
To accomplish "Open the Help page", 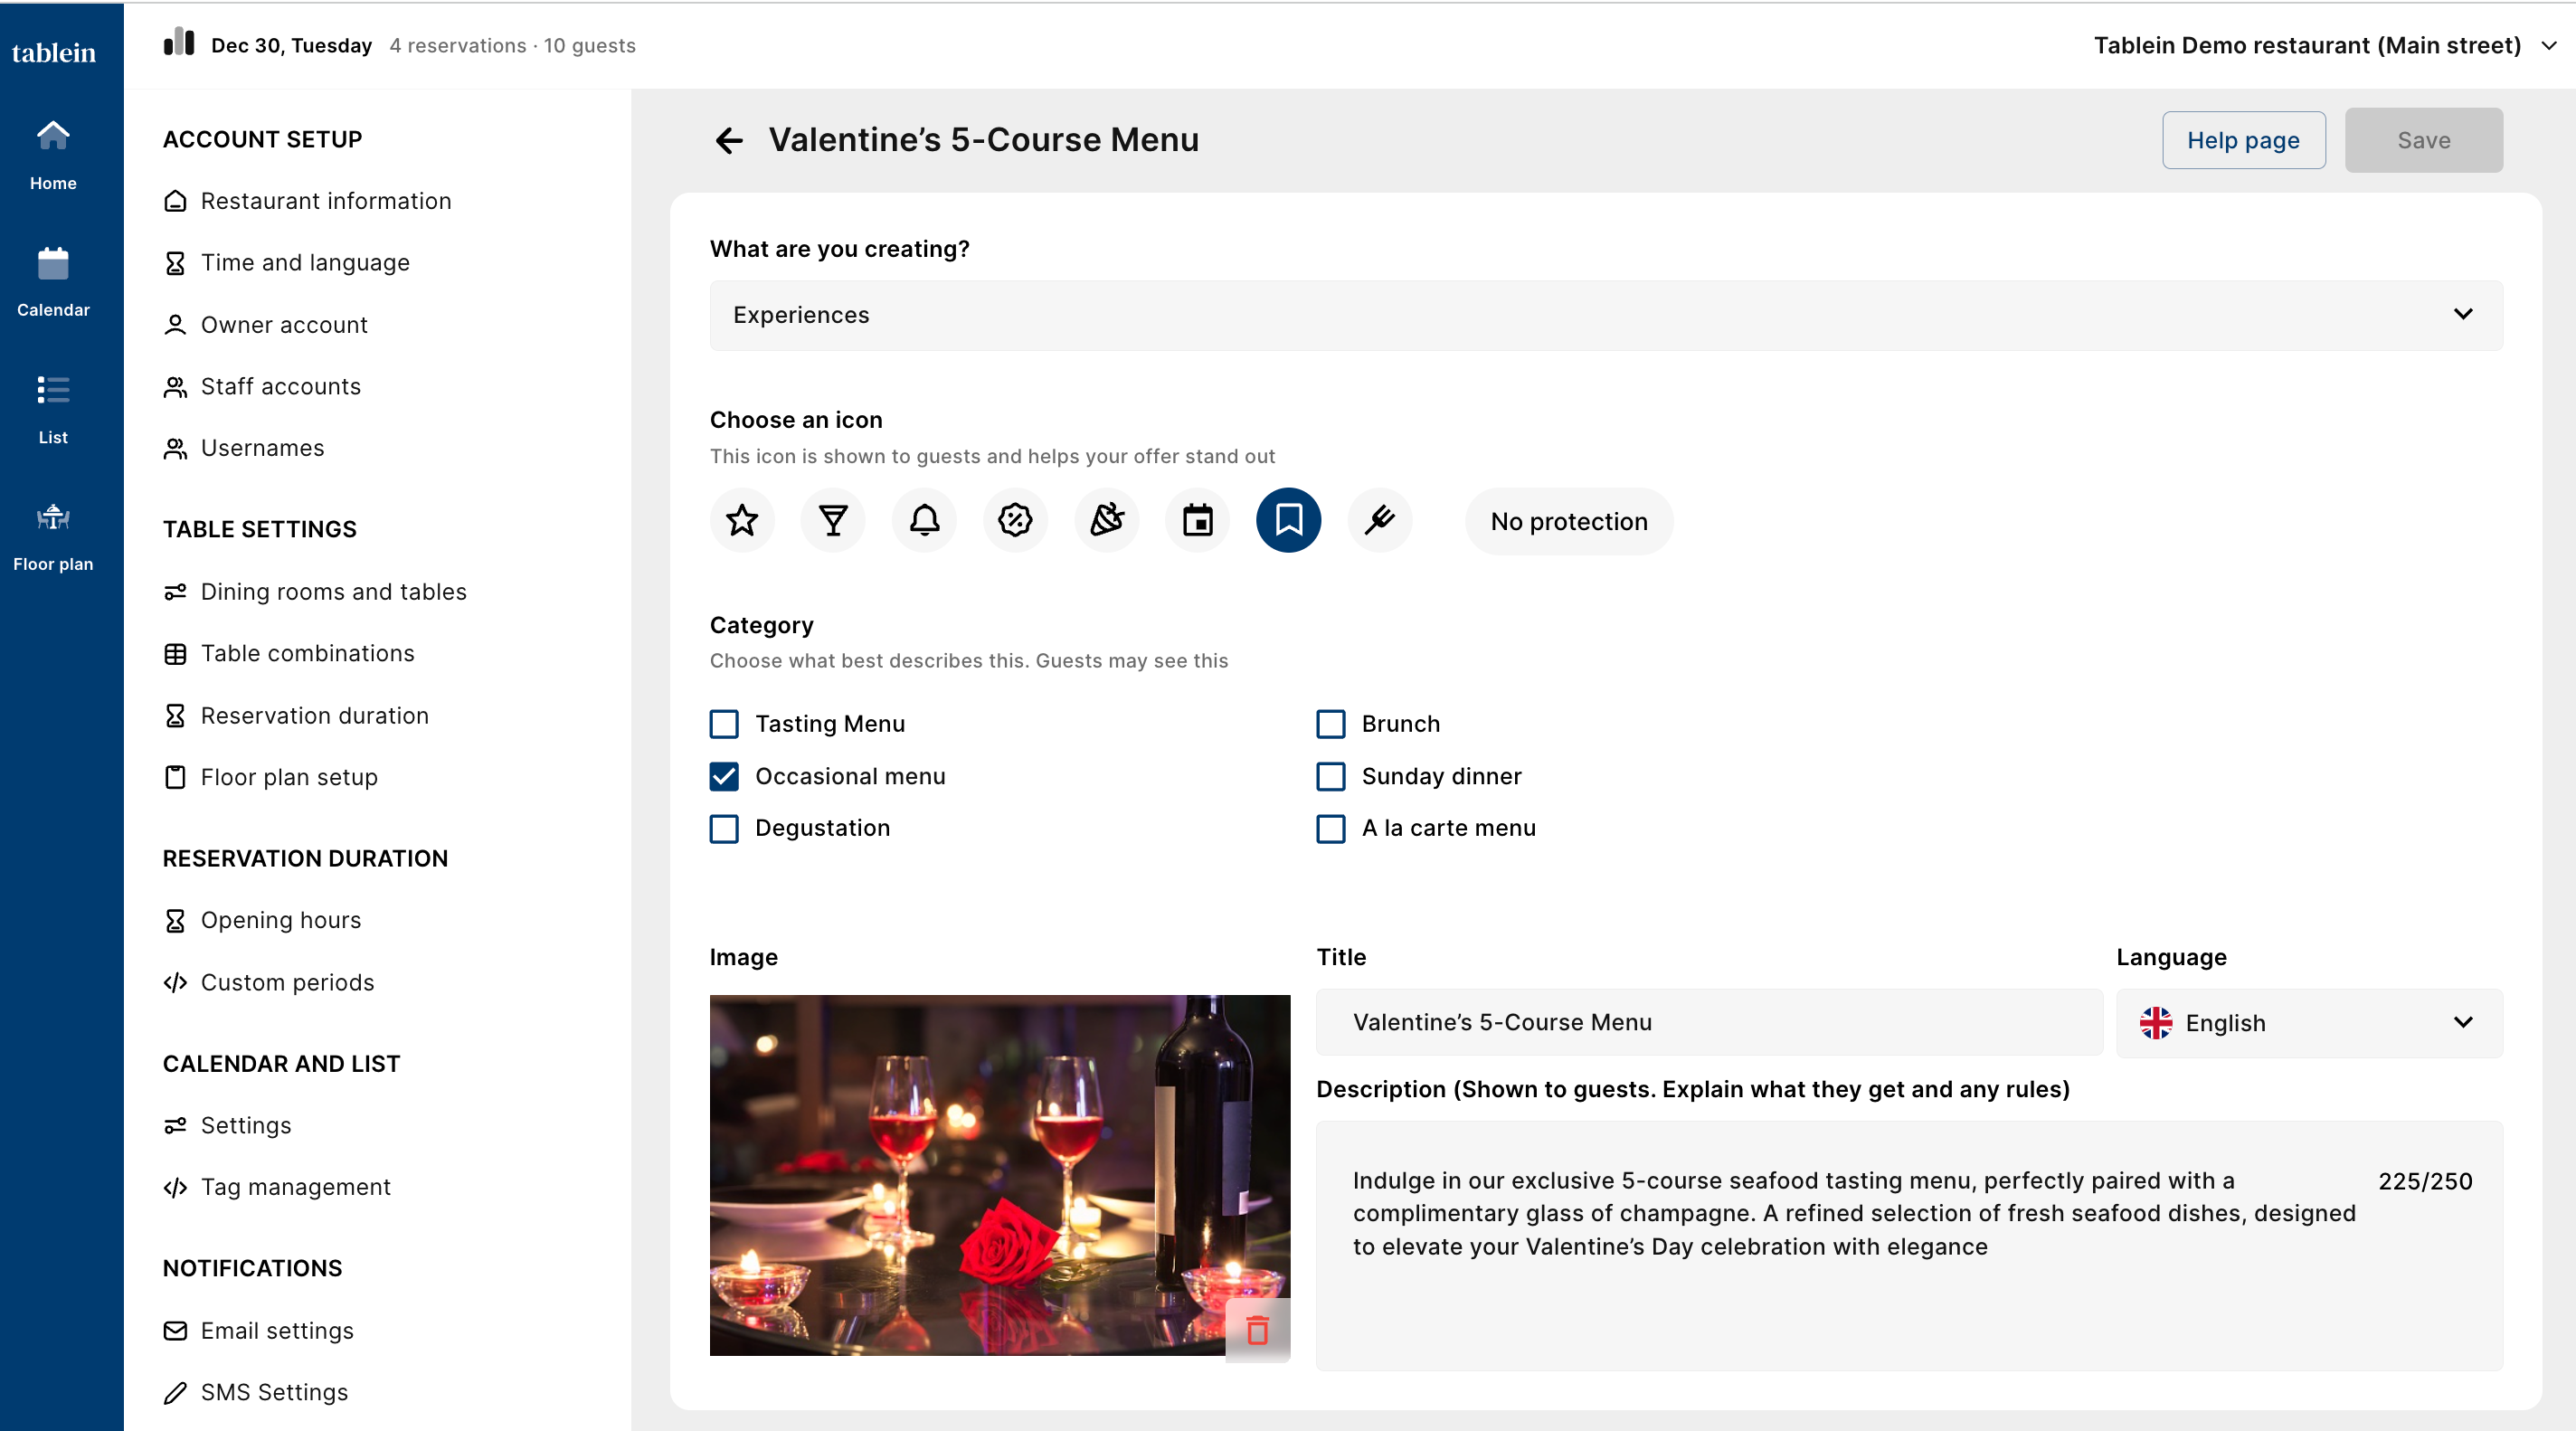I will [x=2243, y=140].
